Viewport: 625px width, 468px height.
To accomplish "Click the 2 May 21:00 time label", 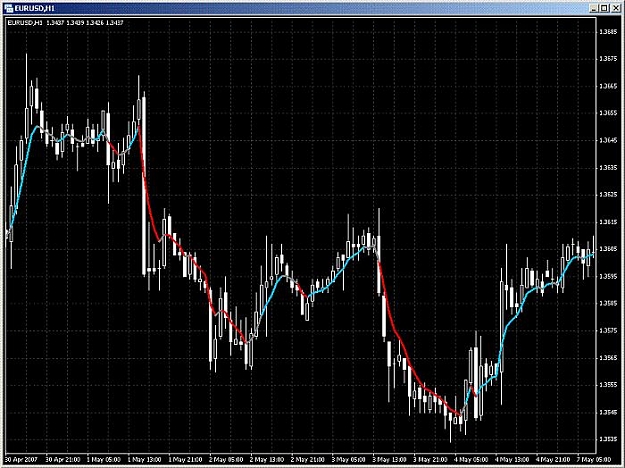I will 308,459.
